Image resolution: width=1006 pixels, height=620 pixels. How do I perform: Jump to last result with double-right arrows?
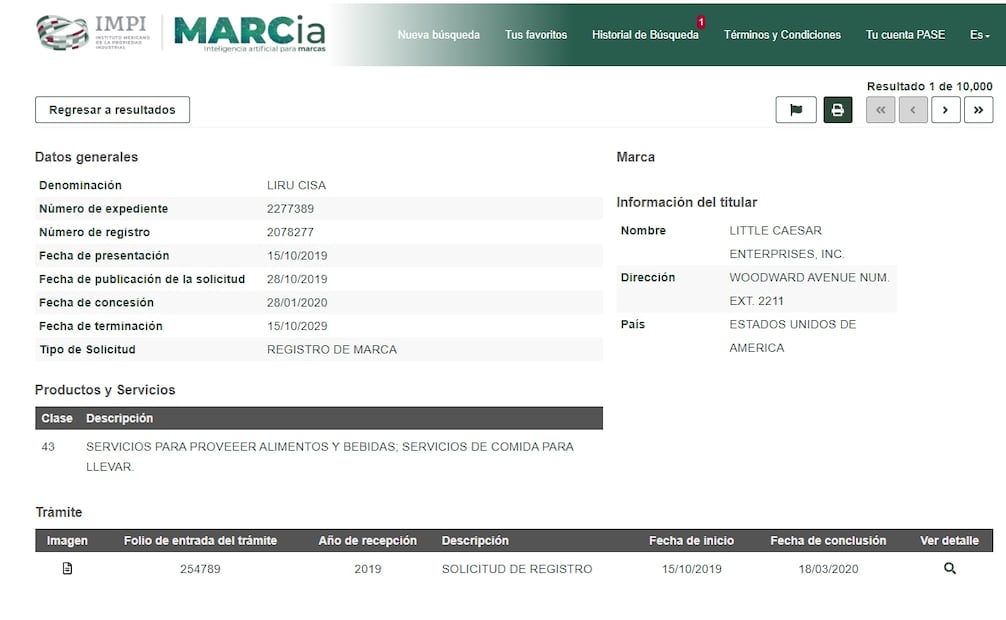[x=978, y=110]
